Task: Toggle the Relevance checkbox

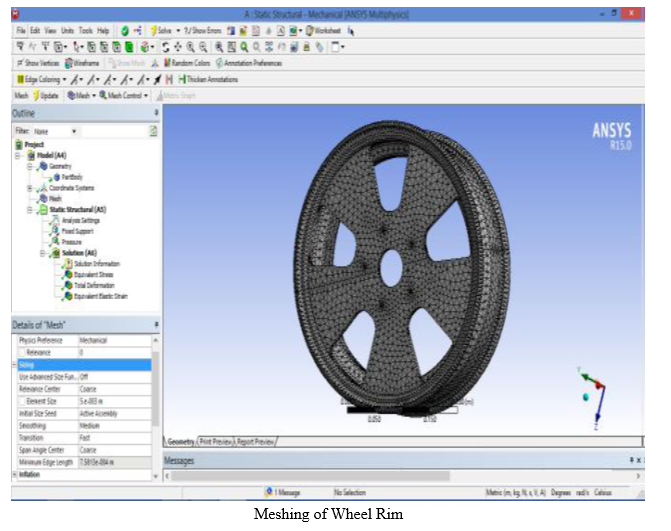Action: (x=22, y=353)
